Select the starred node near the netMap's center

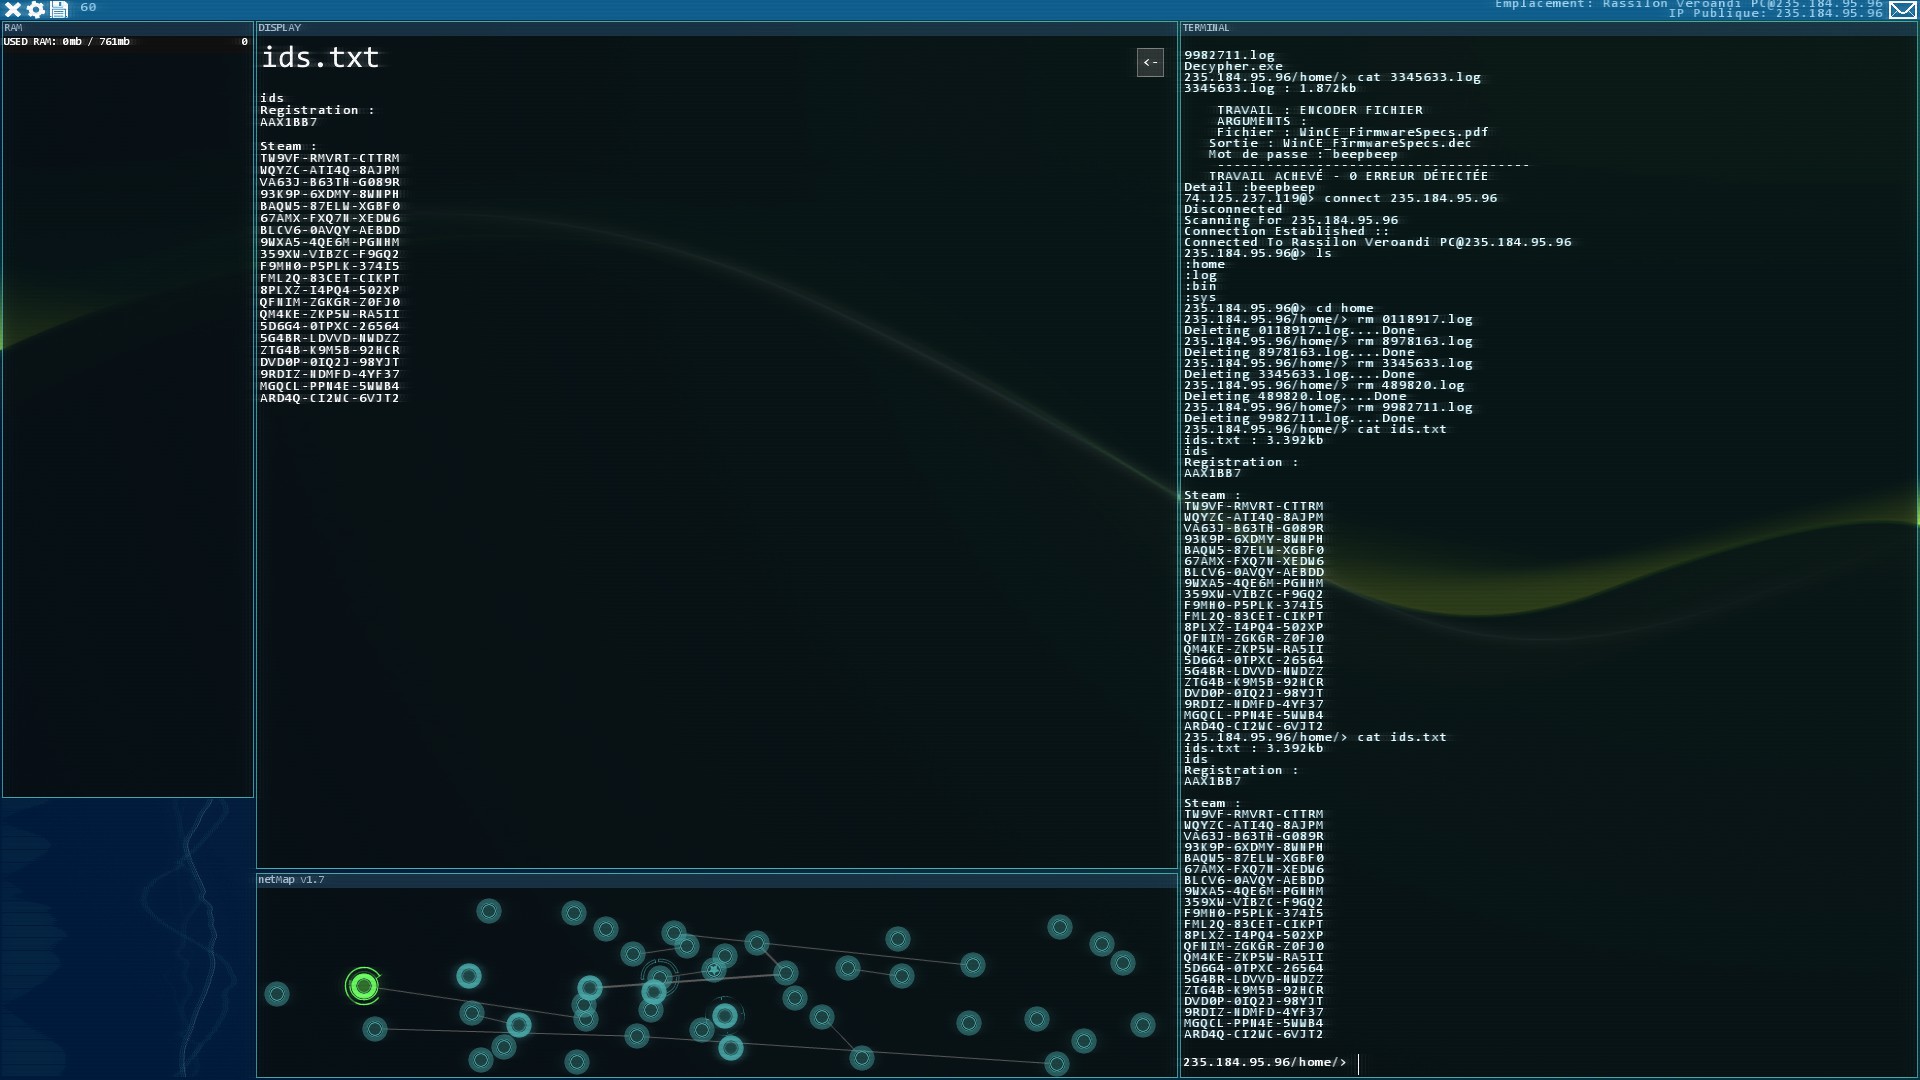pyautogui.click(x=713, y=970)
